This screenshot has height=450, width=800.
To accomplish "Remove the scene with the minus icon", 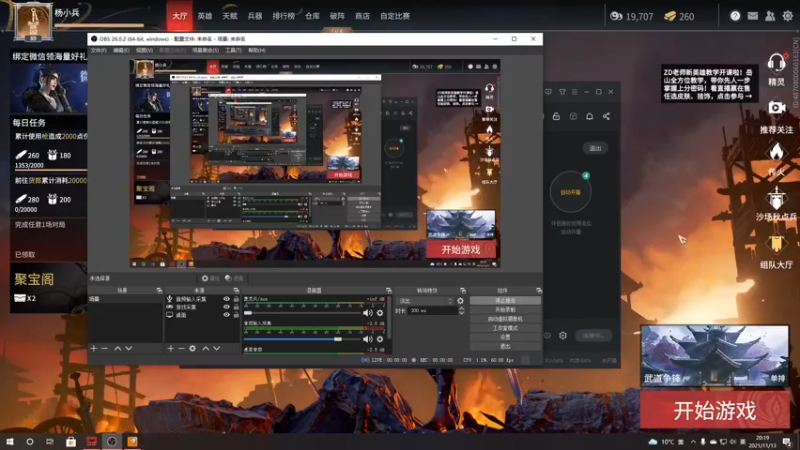I will pyautogui.click(x=105, y=348).
